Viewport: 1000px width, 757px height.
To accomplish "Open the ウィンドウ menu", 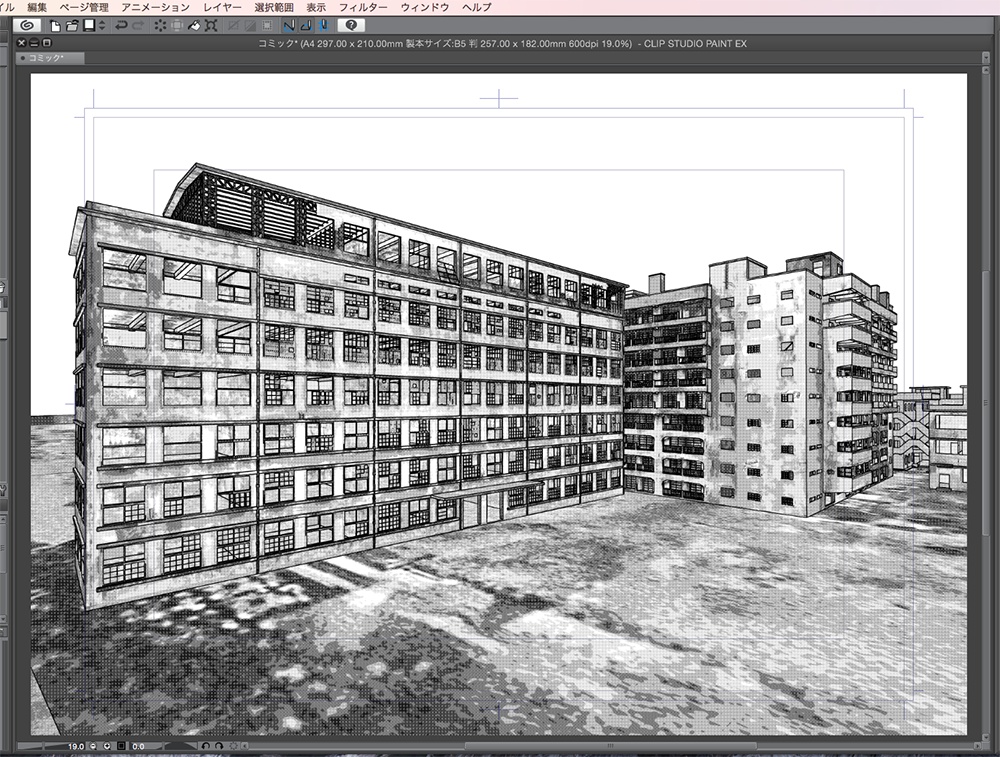I will click(x=425, y=7).
